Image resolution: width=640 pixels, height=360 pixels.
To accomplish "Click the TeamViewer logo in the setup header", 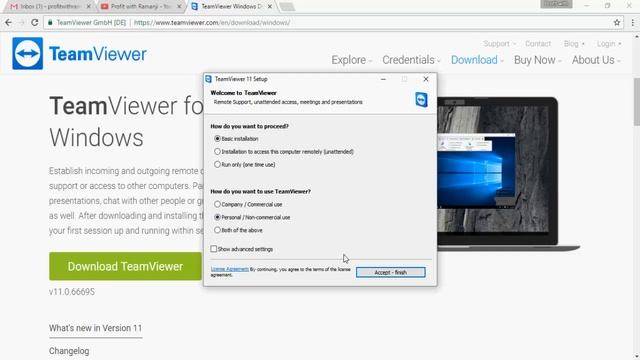I will (421, 100).
